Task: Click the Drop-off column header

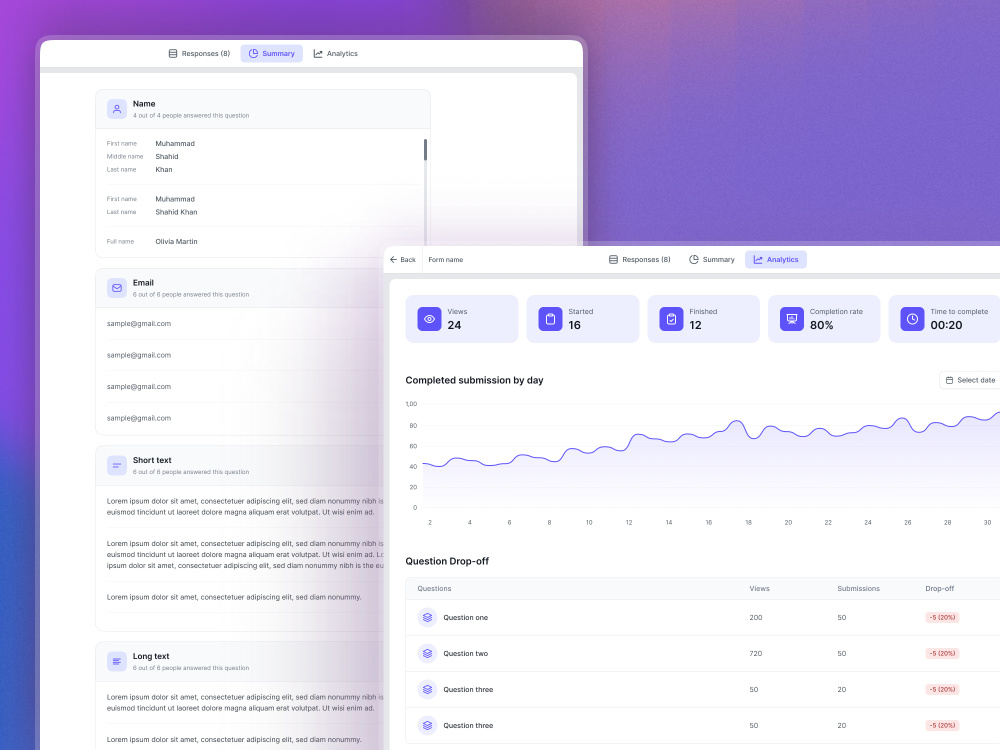Action: pos(939,589)
